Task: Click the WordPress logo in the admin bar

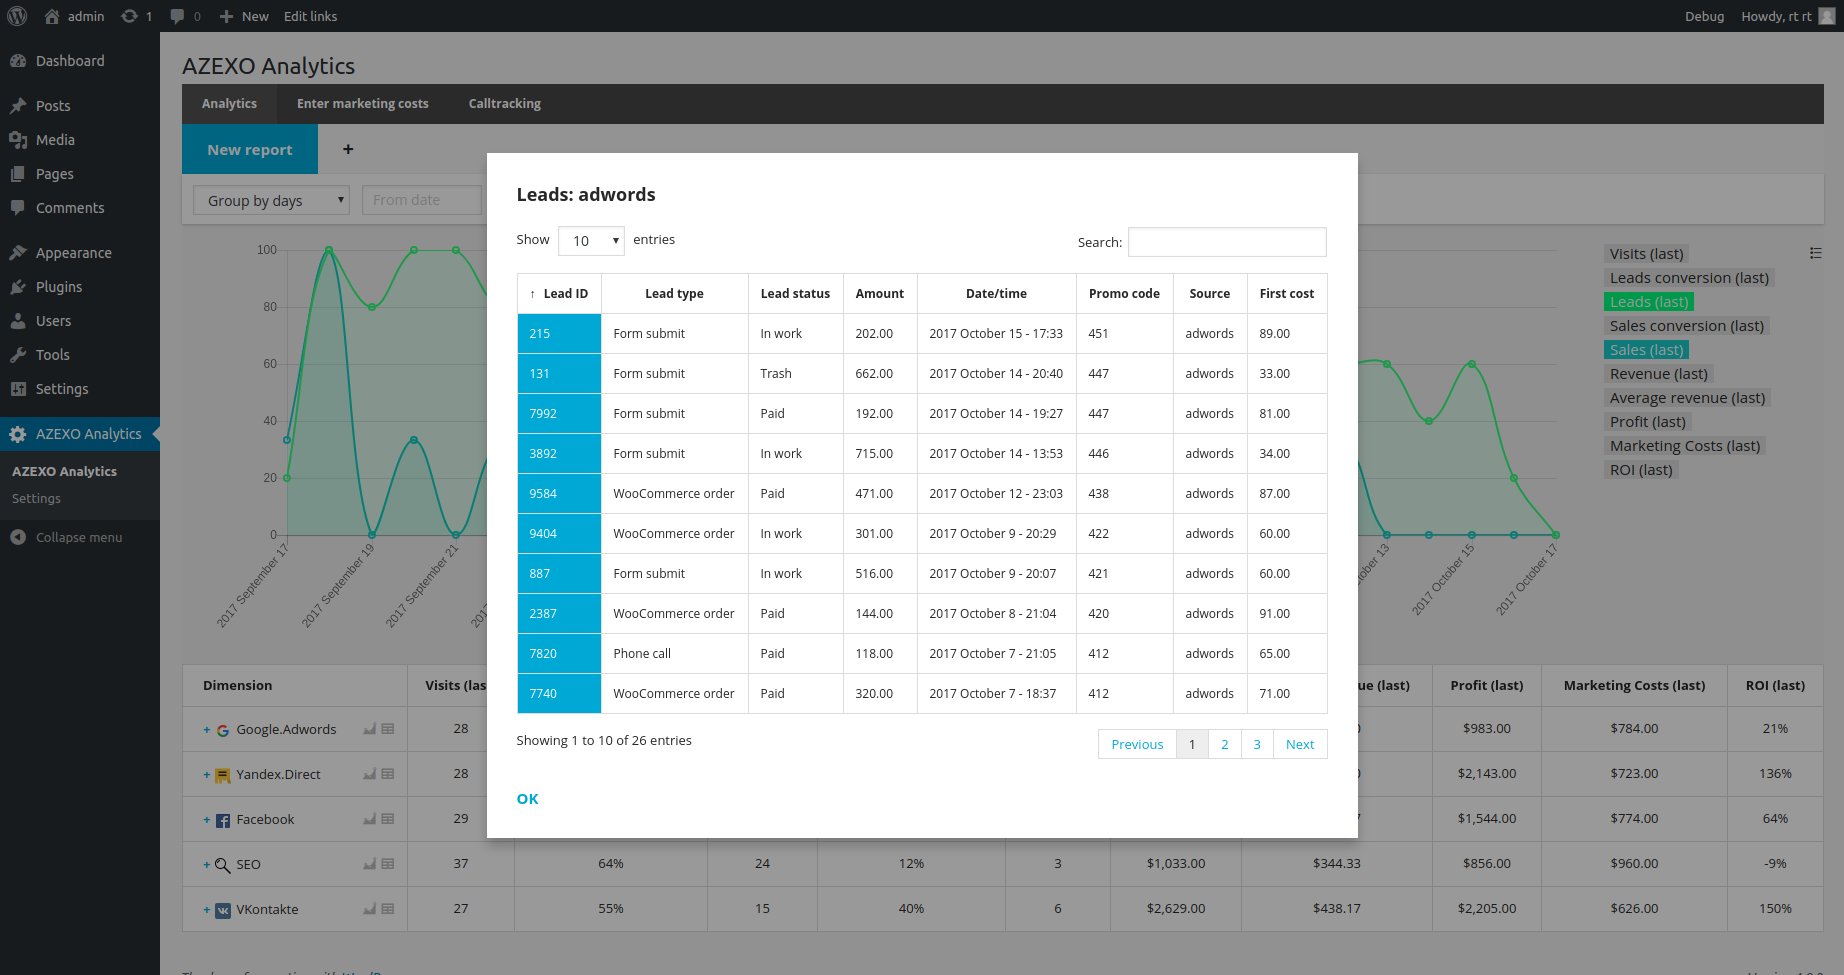Action: click(x=17, y=16)
